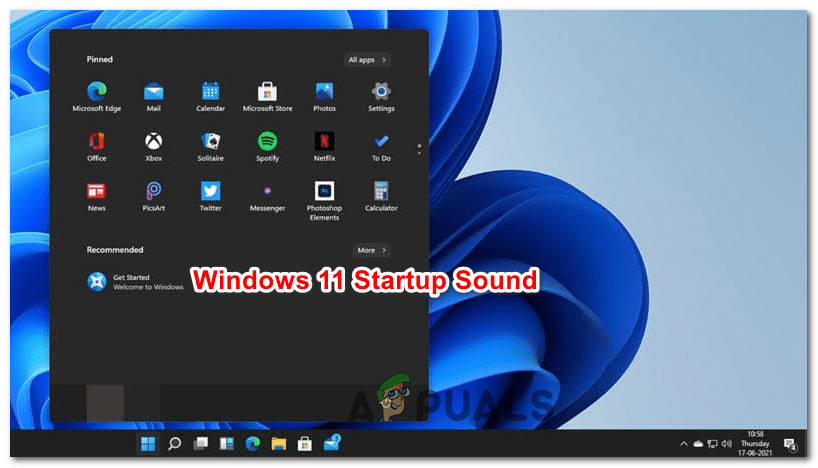Open Get Started recommended item
The image size is (818, 468).
coord(135,282)
